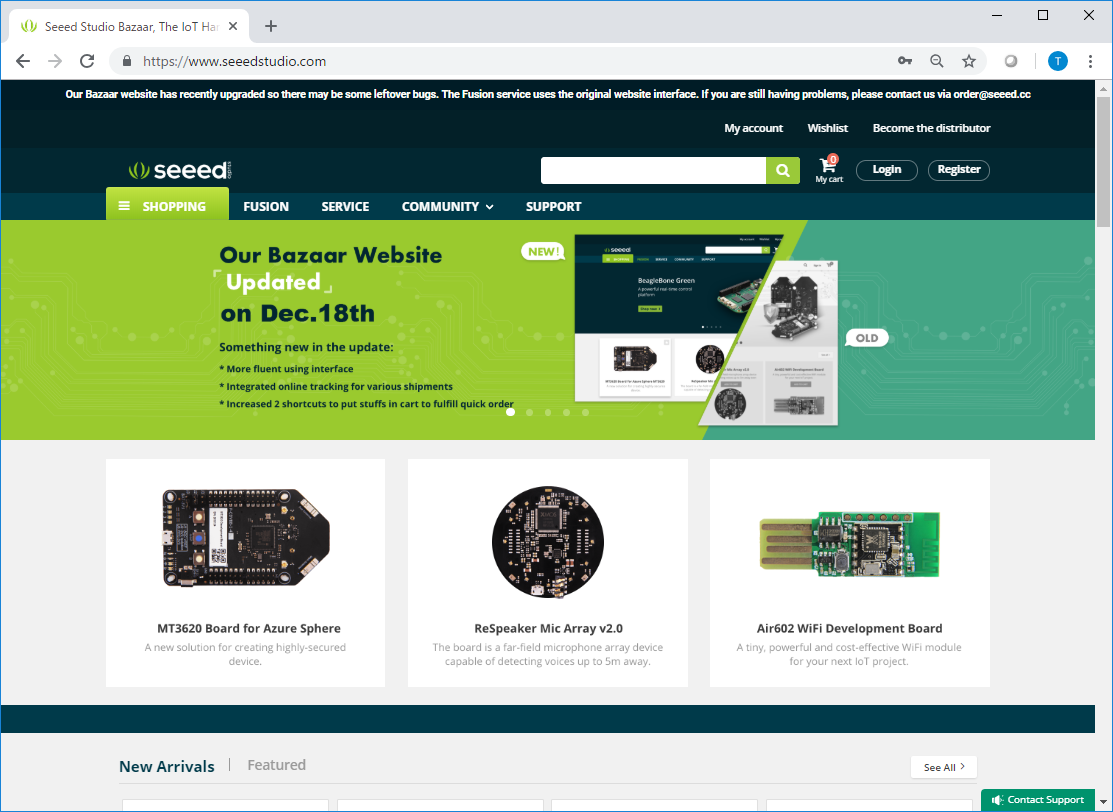The image size is (1113, 812).
Task: Select the first carousel dot
Action: pyautogui.click(x=510, y=412)
